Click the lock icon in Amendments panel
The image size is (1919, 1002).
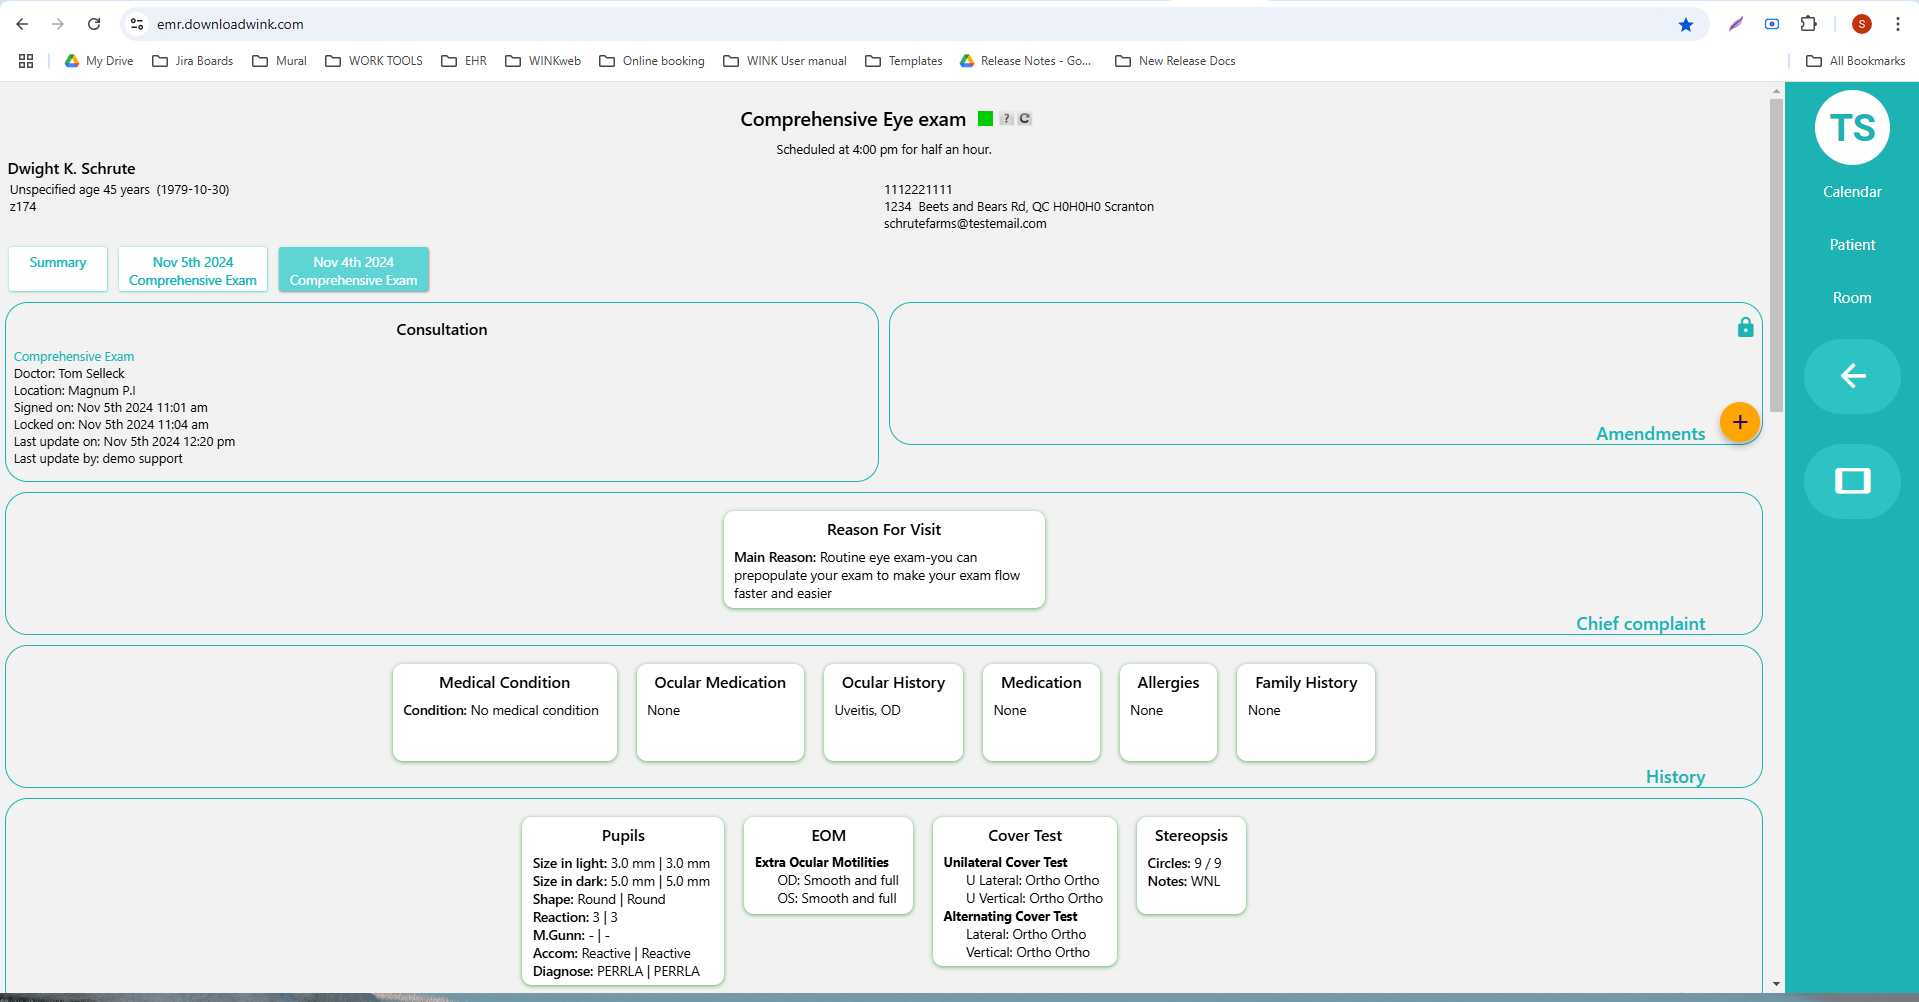coord(1745,327)
